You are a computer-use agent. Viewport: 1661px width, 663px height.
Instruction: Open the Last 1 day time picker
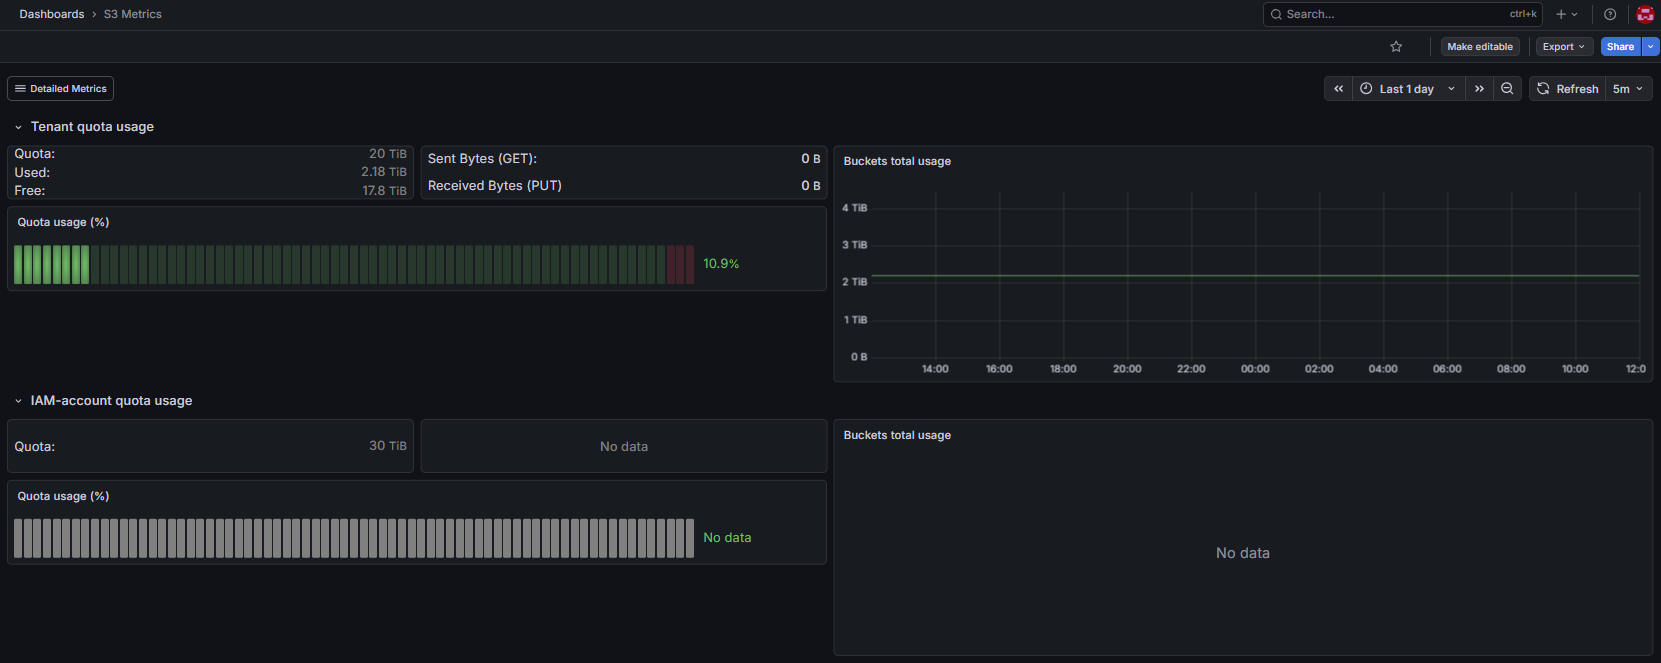click(x=1408, y=89)
